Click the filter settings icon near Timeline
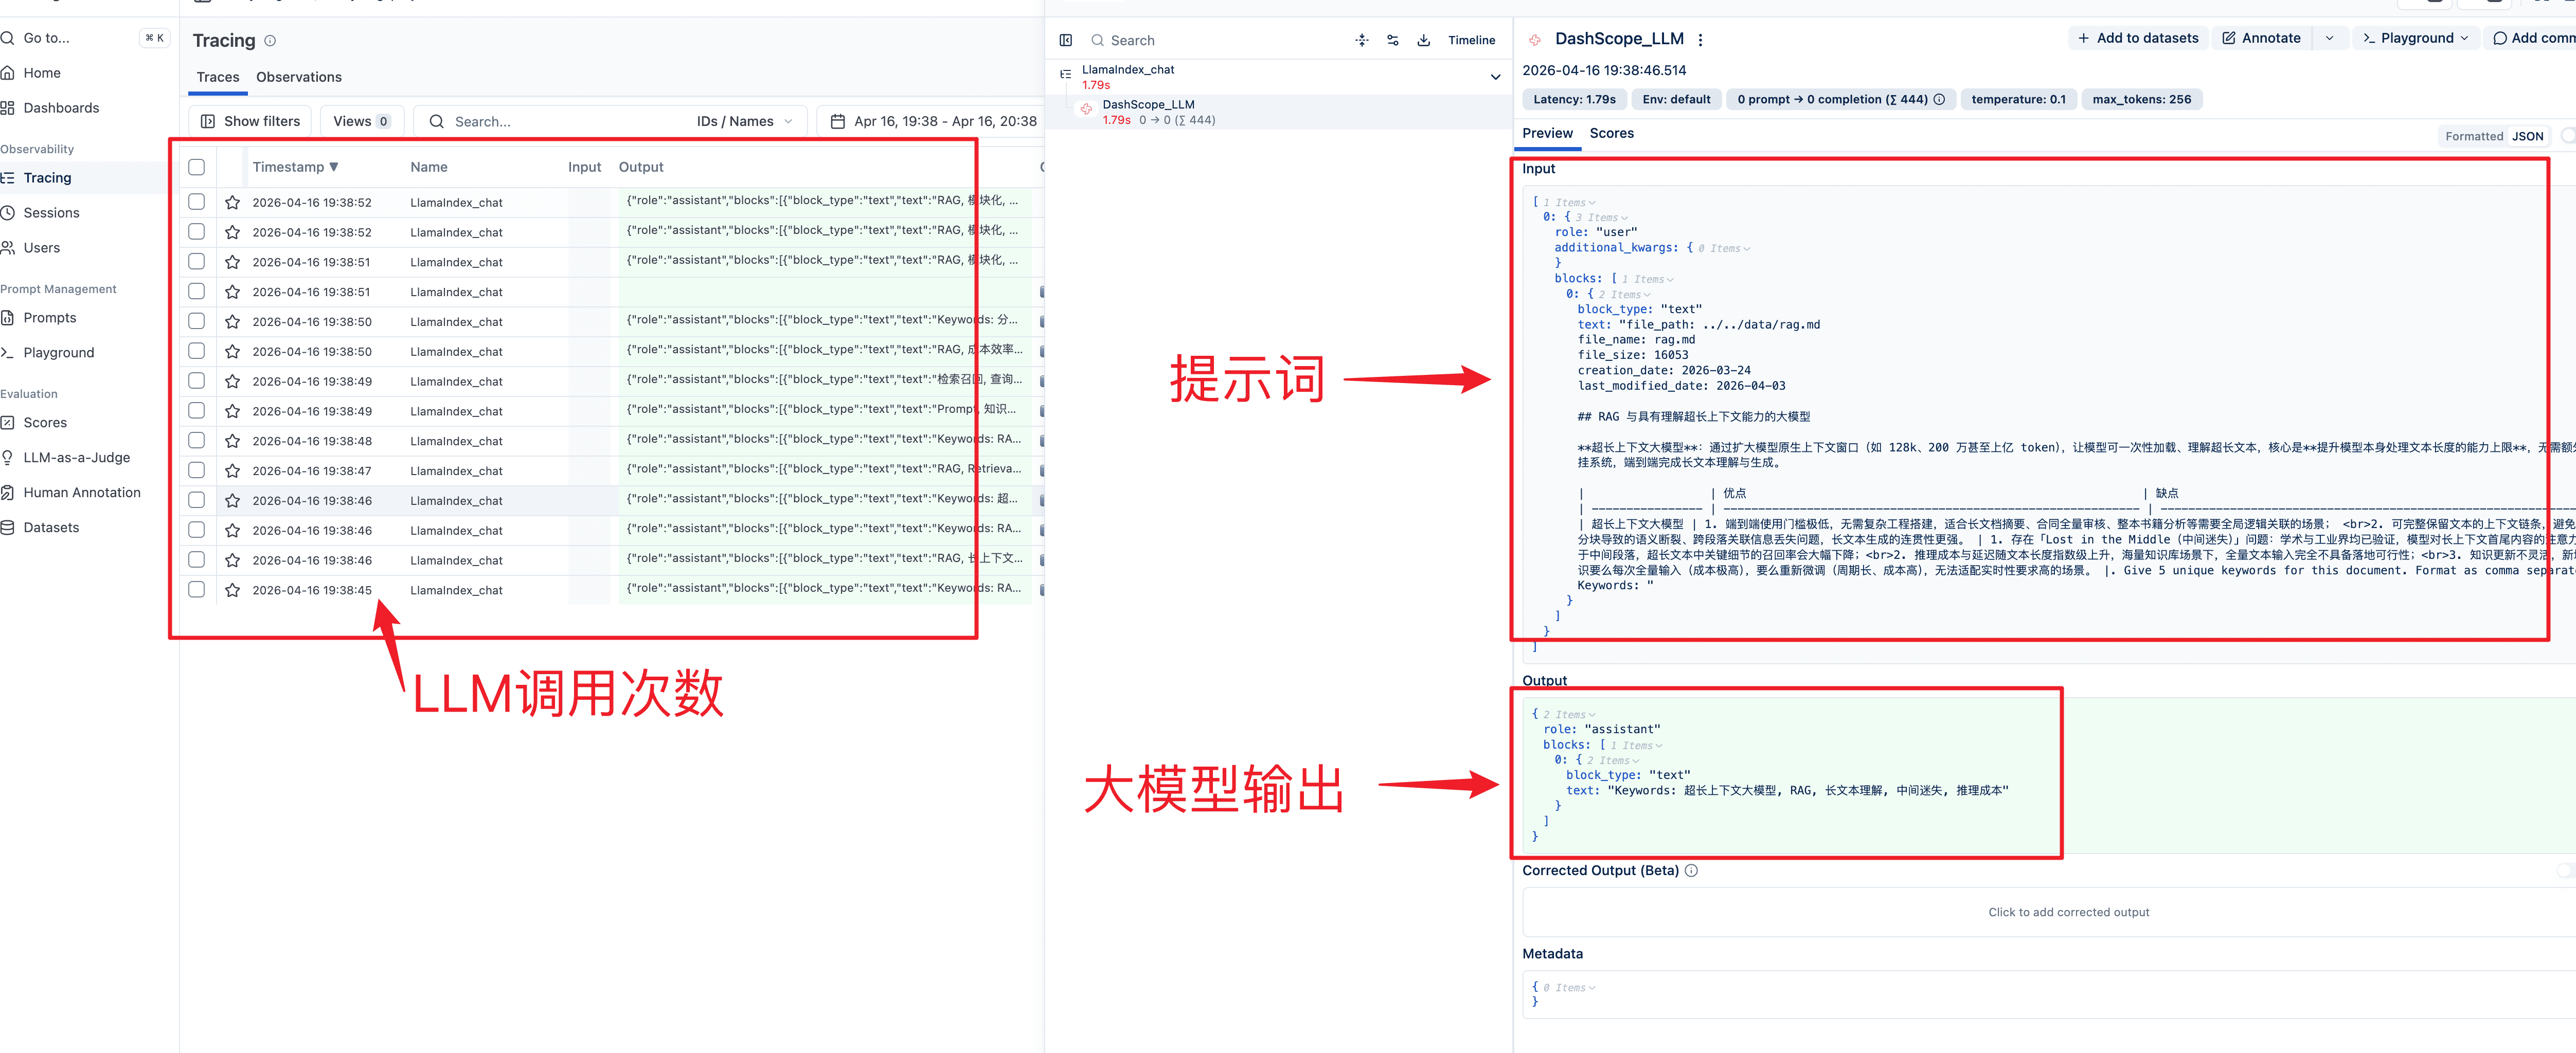Screen dimensions: 2576x1053 [1392, 40]
